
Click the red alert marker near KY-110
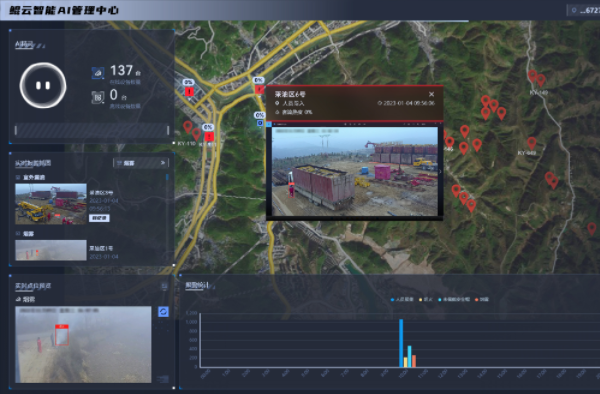[209, 137]
